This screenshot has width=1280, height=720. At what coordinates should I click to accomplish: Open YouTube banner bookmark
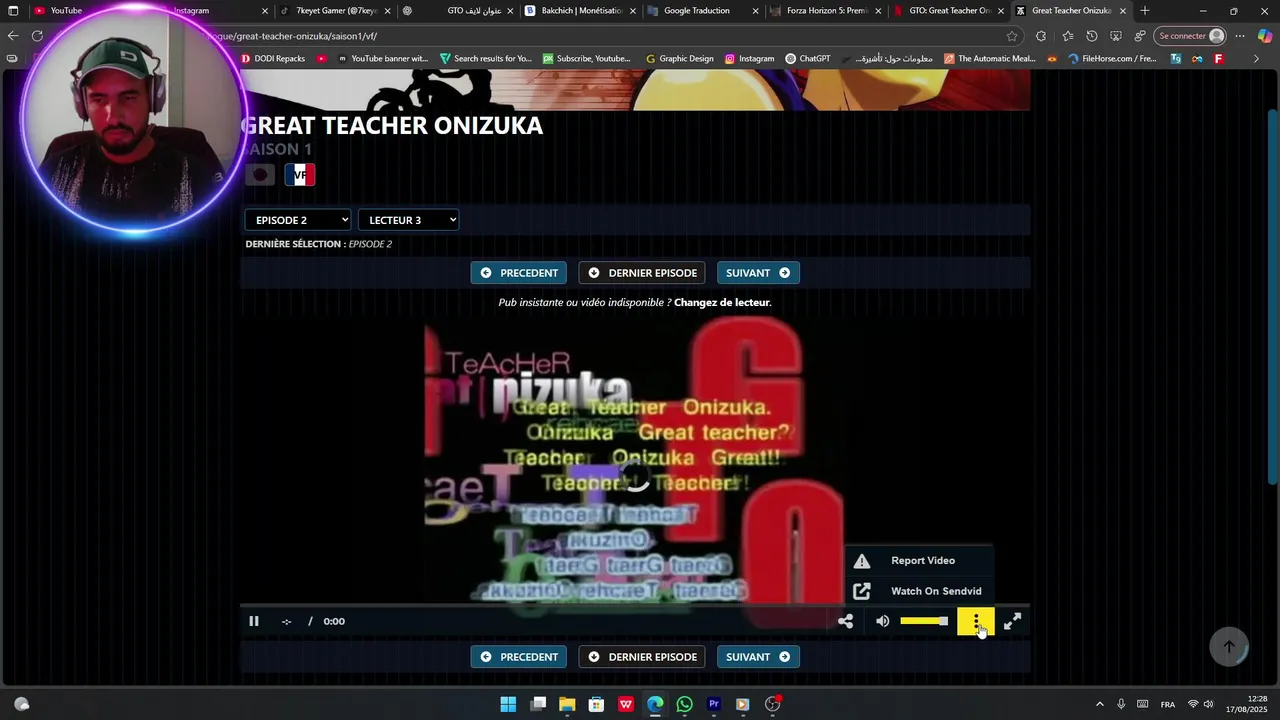click(x=382, y=59)
